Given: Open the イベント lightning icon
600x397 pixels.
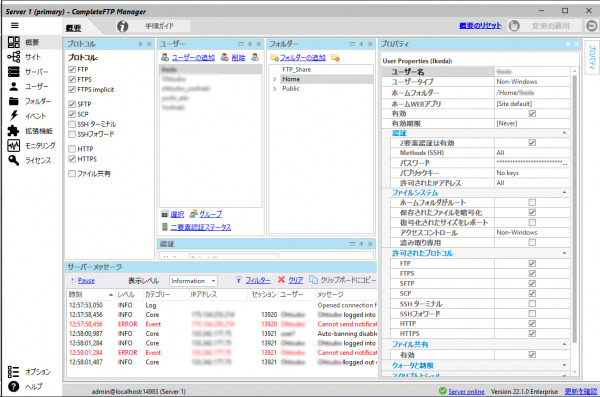Looking at the screenshot, I should tap(14, 116).
